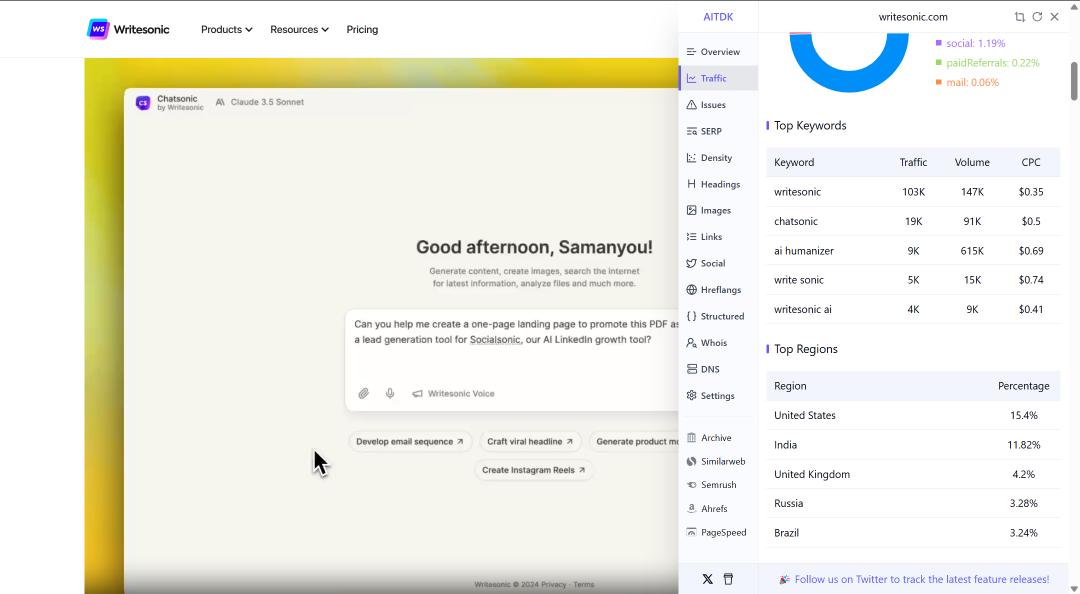Click the India region row
The width and height of the screenshot is (1080, 594).
pos(913,445)
